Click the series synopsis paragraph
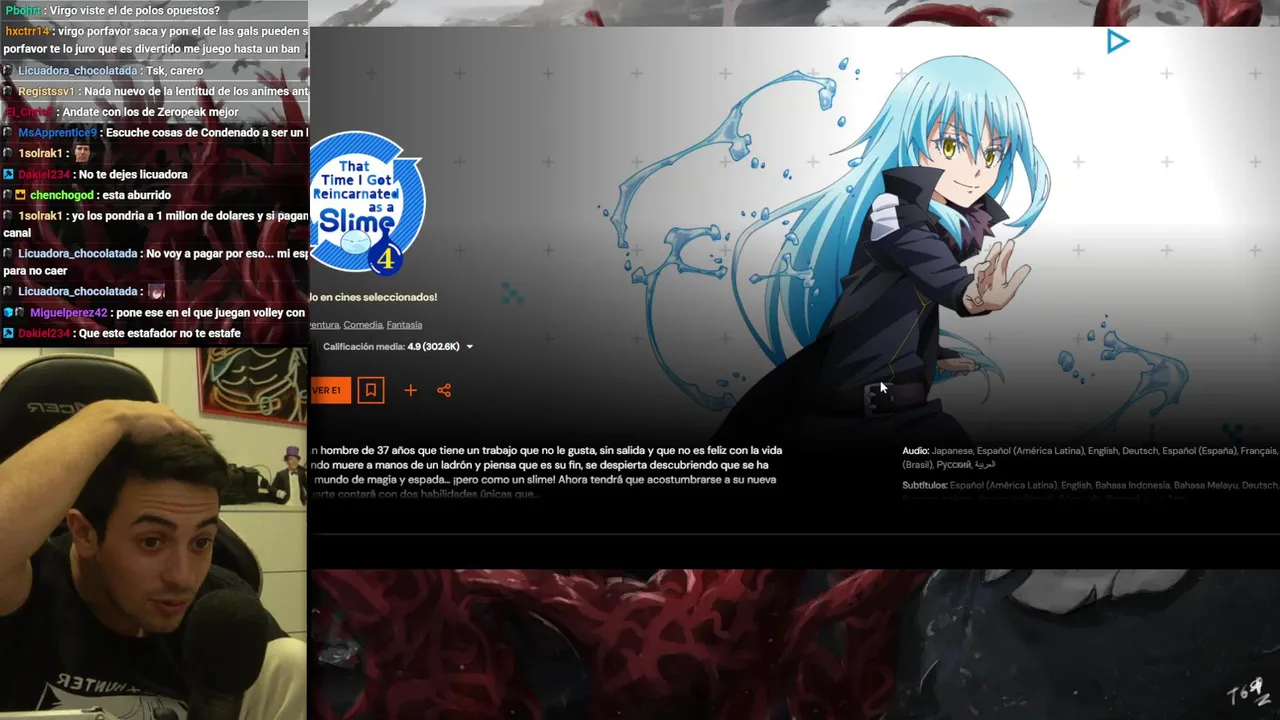Screen dimensions: 1280x720 [546, 472]
